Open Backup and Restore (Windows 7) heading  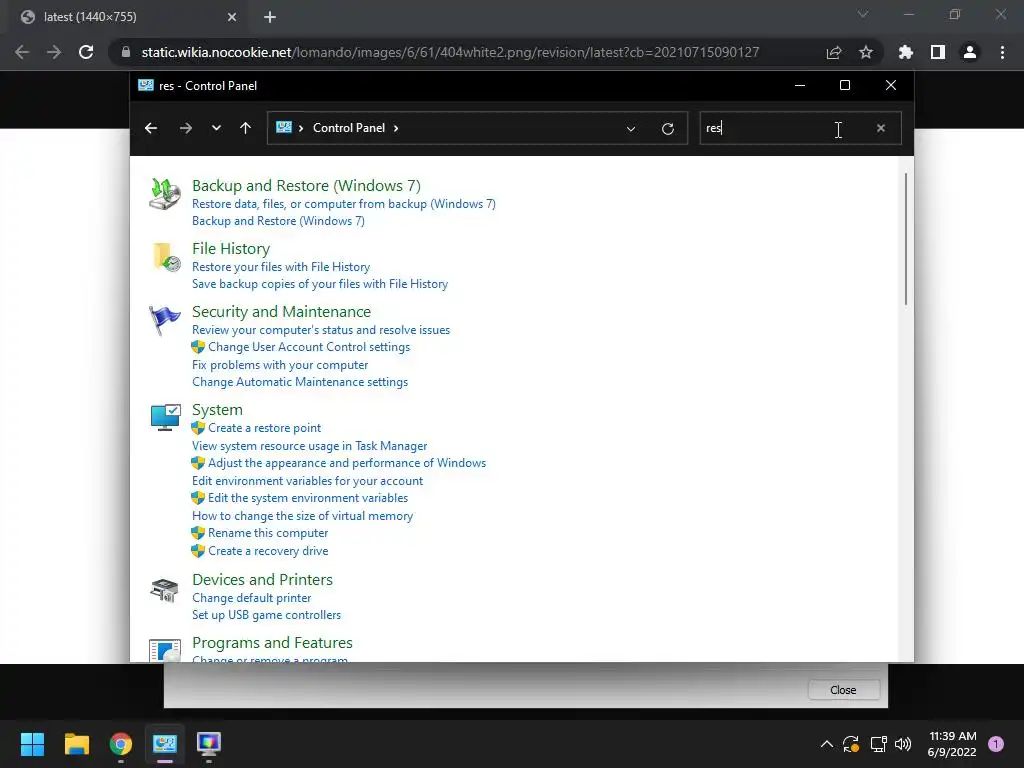(306, 185)
